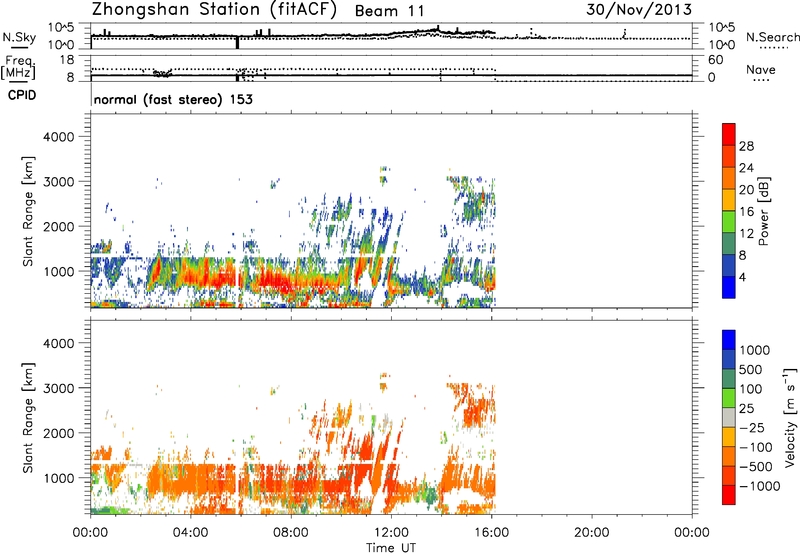Click the '16' Power colorbar label
The width and height of the screenshot is (800, 554).
746,211
